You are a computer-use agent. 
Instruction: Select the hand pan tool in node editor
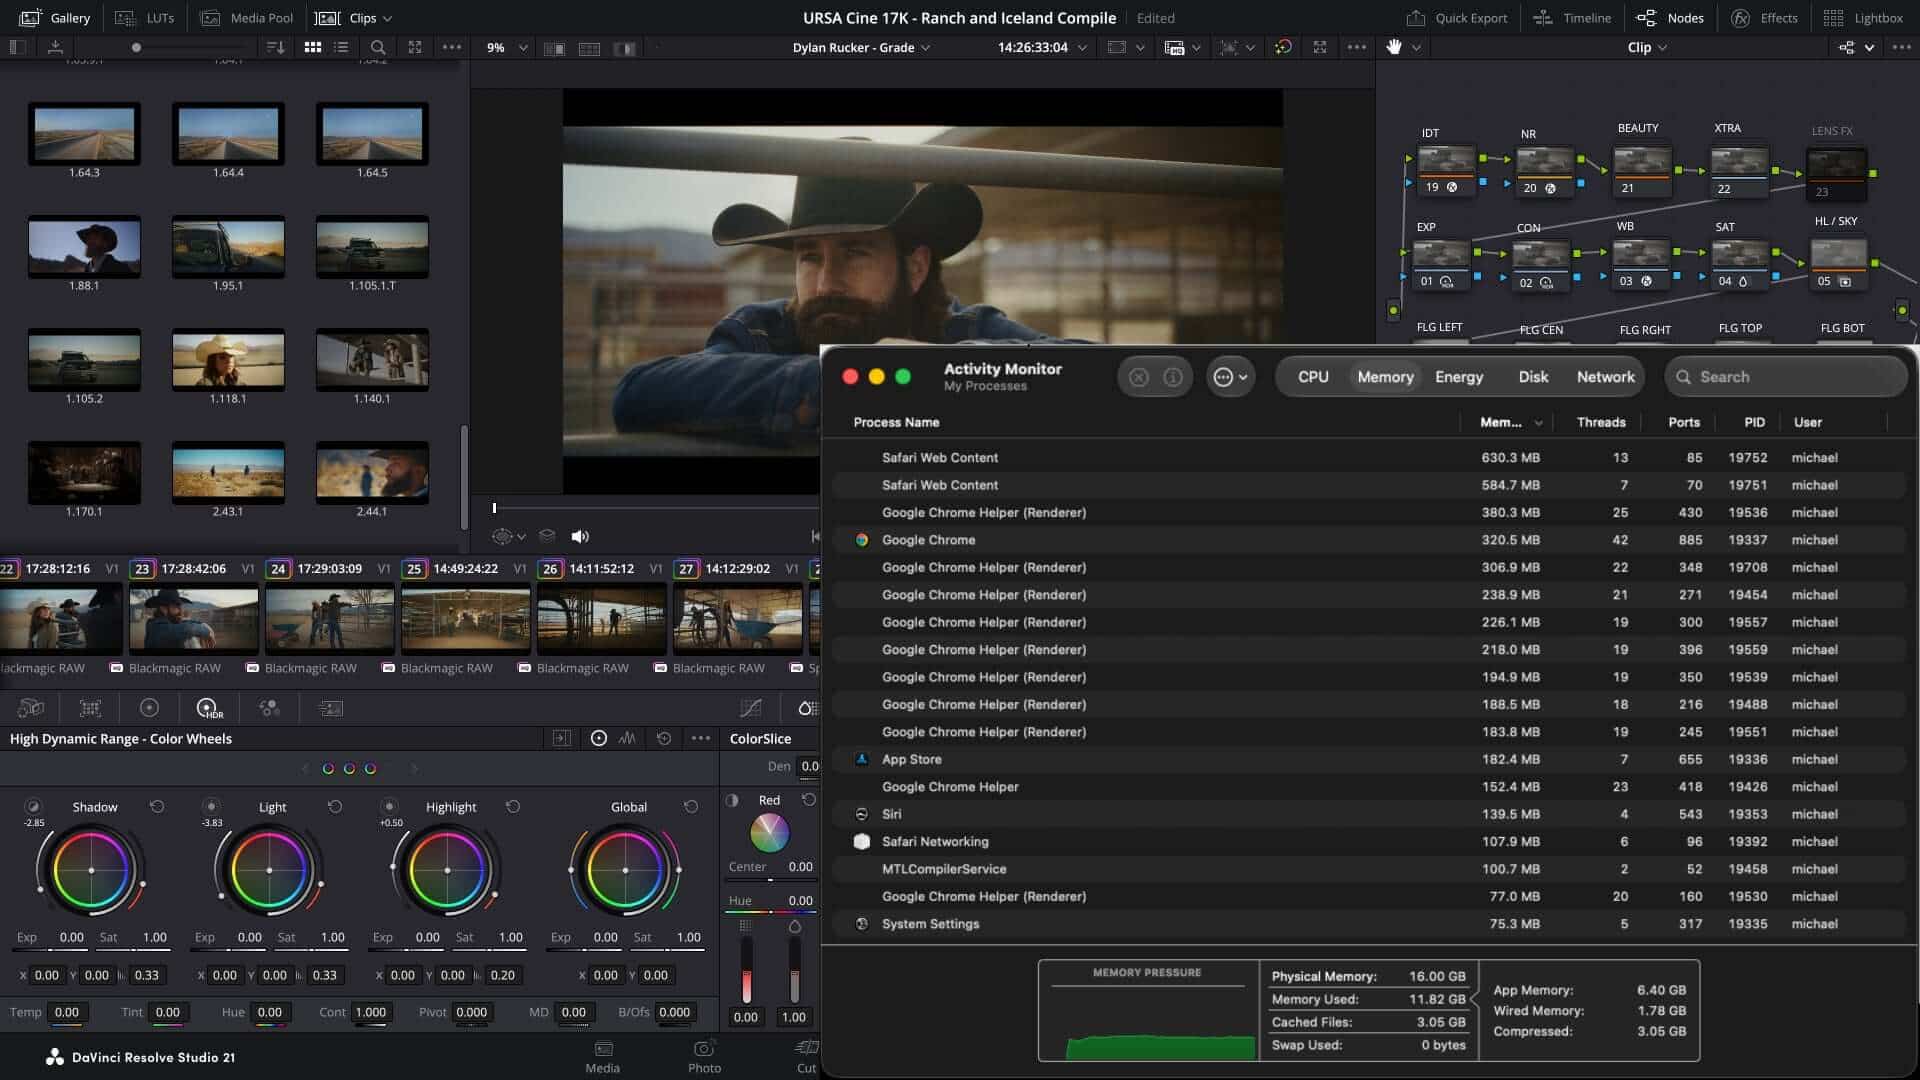point(1394,47)
